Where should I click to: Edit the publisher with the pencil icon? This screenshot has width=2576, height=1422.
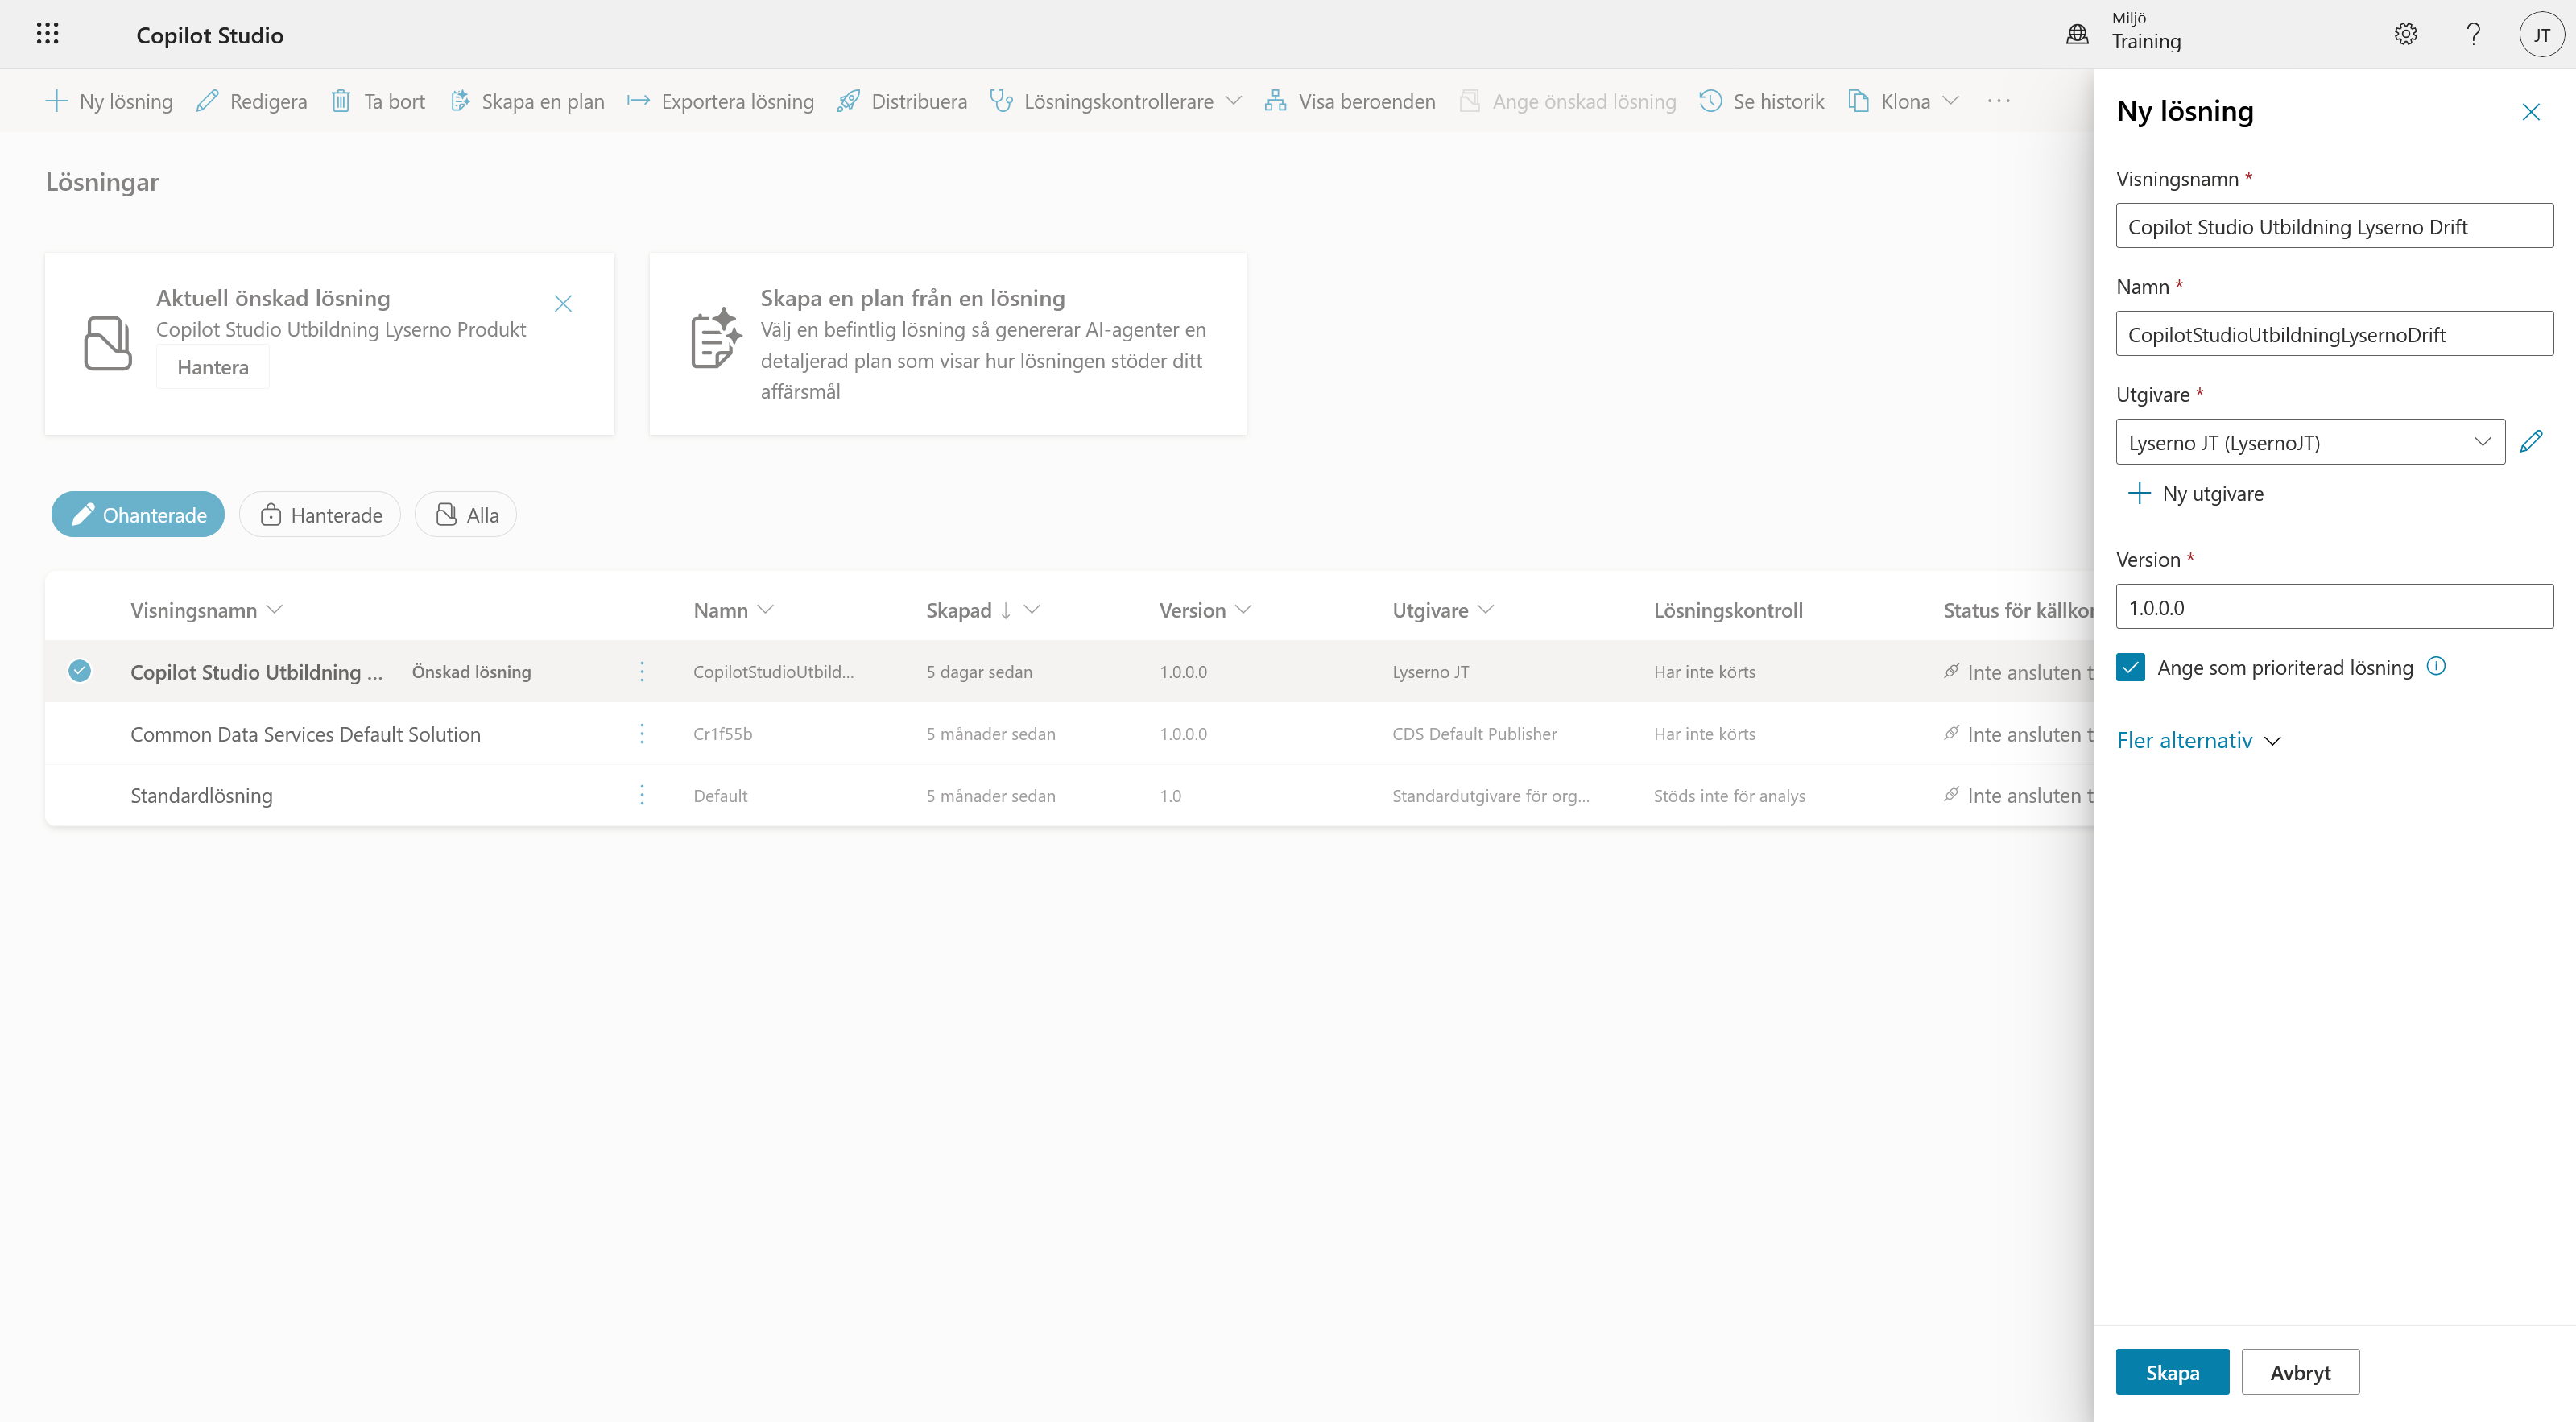click(2531, 441)
